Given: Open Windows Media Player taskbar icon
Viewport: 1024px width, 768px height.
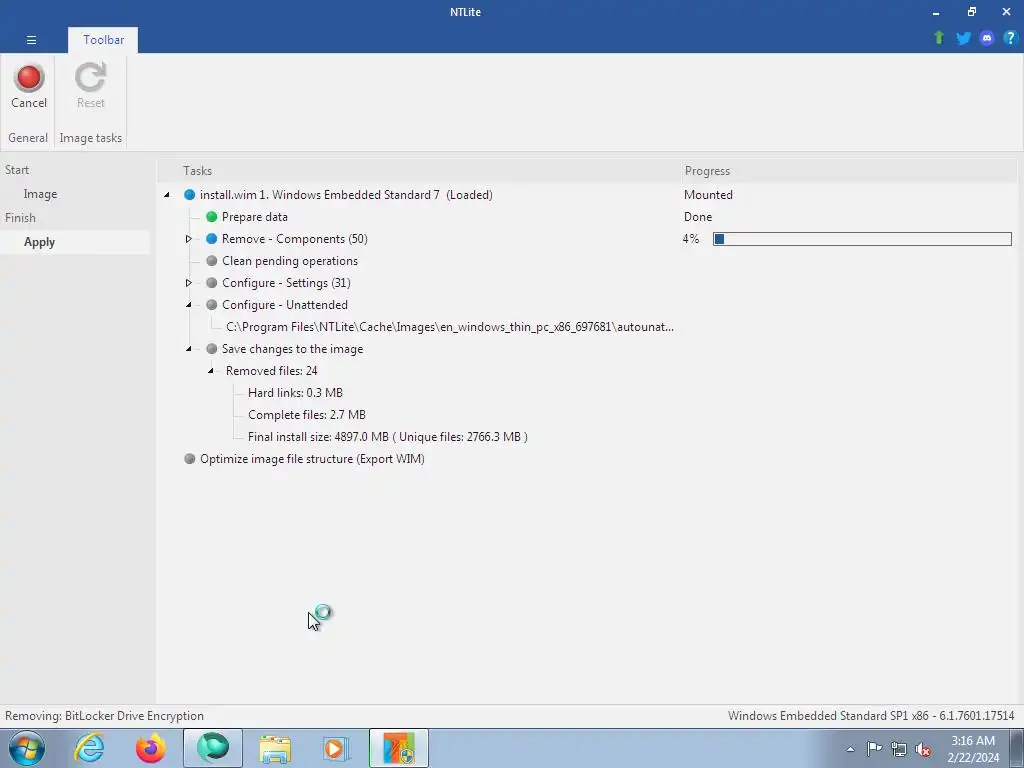Looking at the screenshot, I should tap(337, 748).
